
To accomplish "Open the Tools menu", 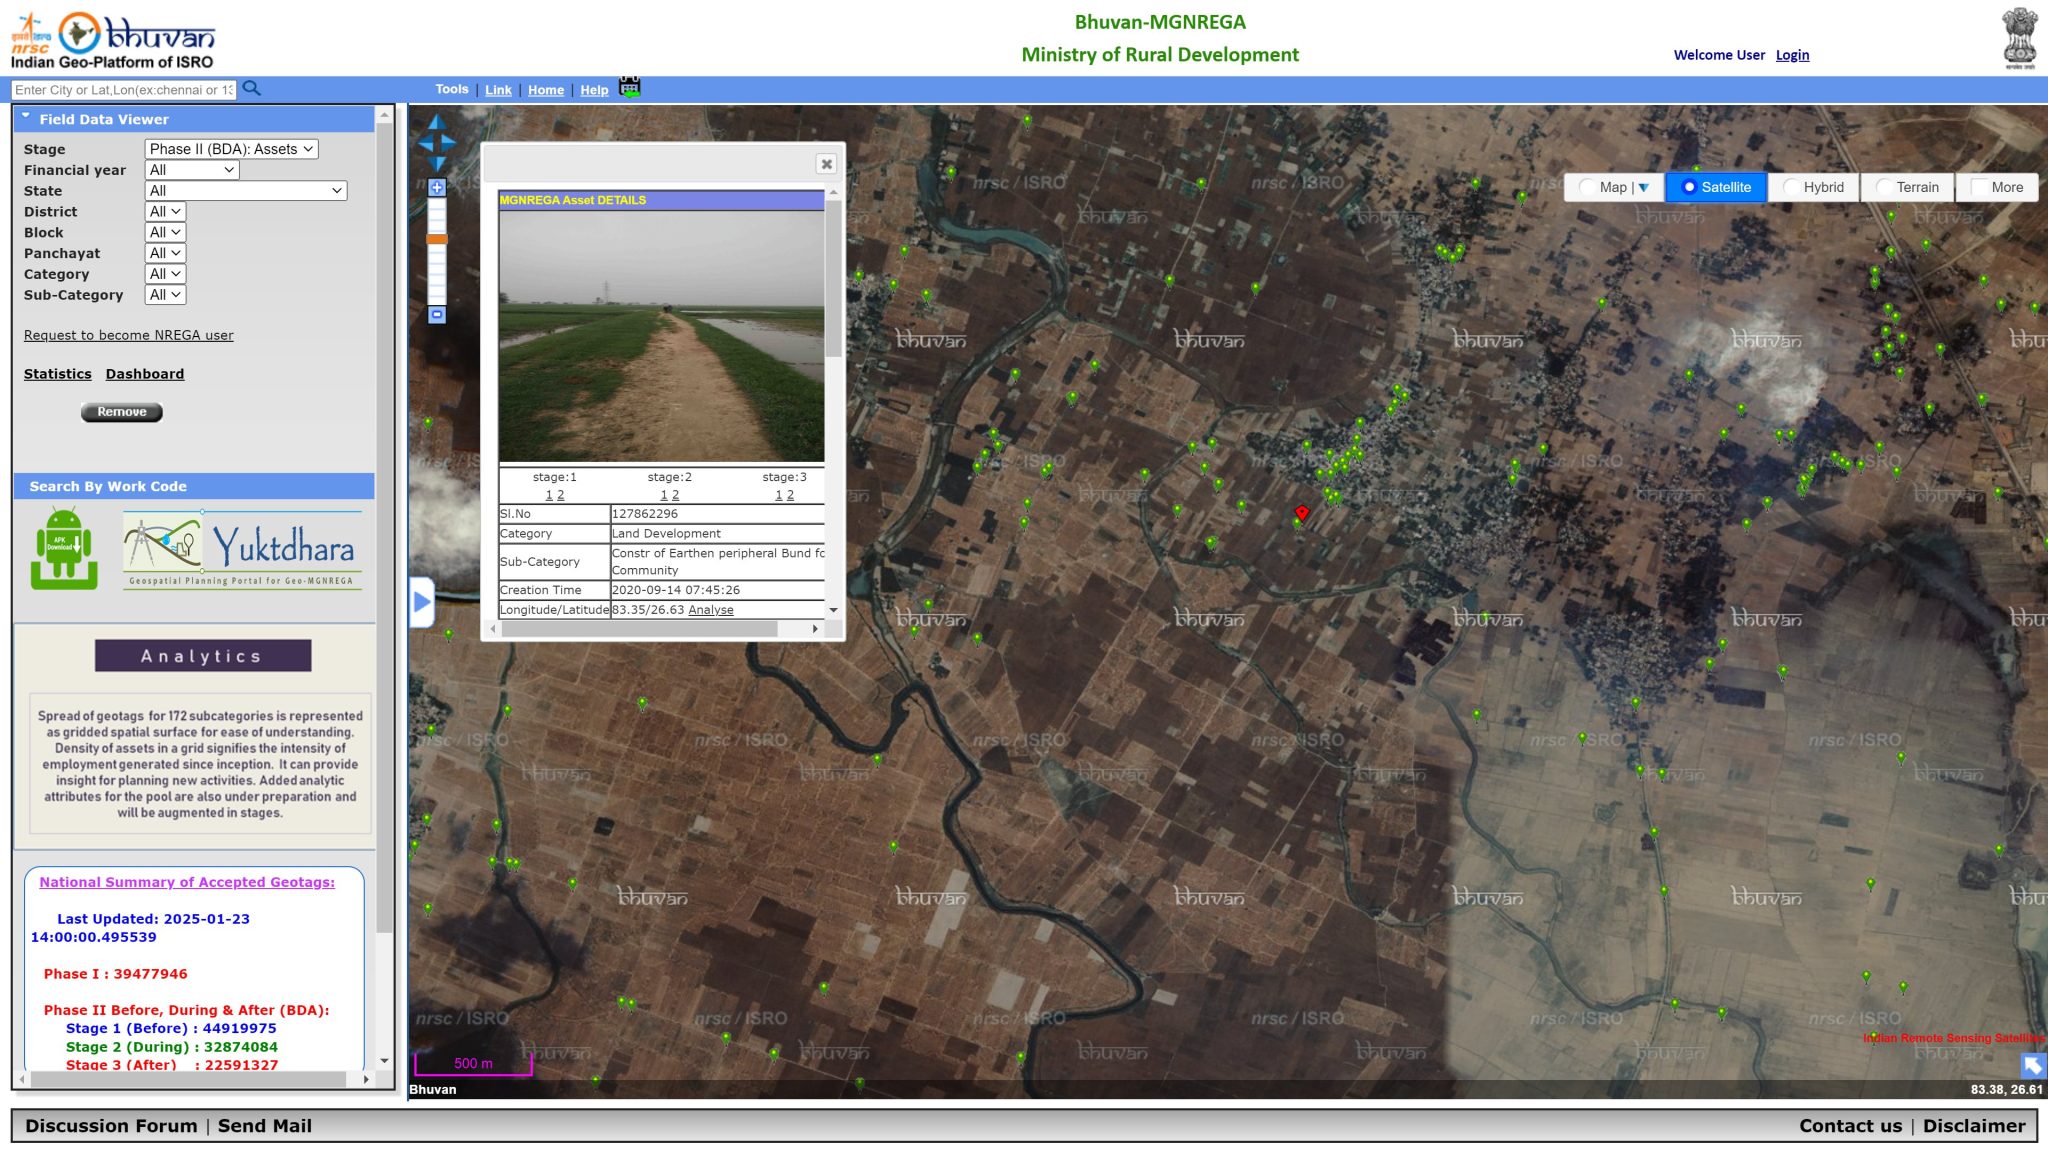I will (x=451, y=89).
